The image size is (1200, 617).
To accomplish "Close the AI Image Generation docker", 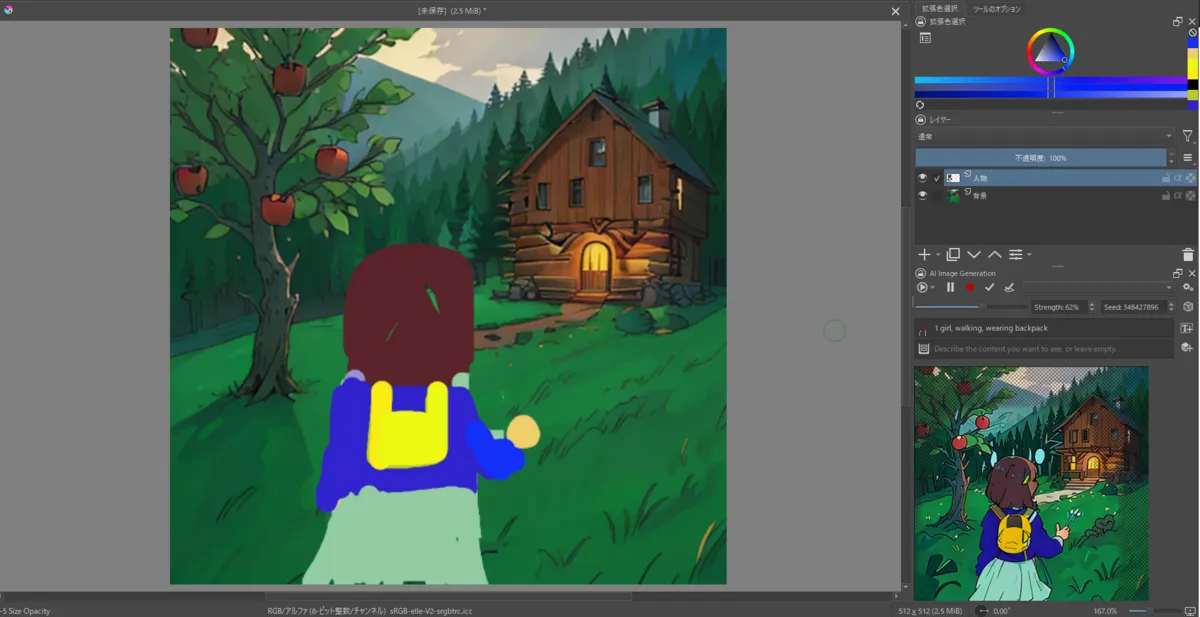I will pos(1191,273).
